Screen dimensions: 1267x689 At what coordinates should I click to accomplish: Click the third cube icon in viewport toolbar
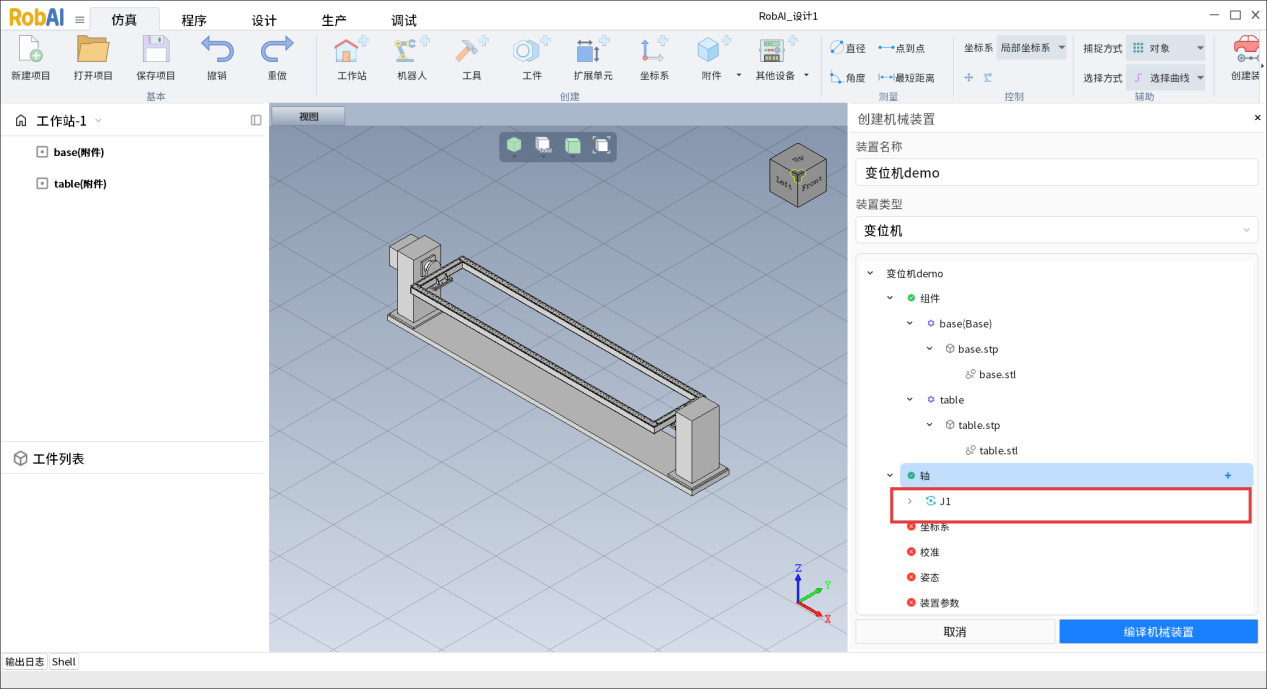[x=572, y=146]
